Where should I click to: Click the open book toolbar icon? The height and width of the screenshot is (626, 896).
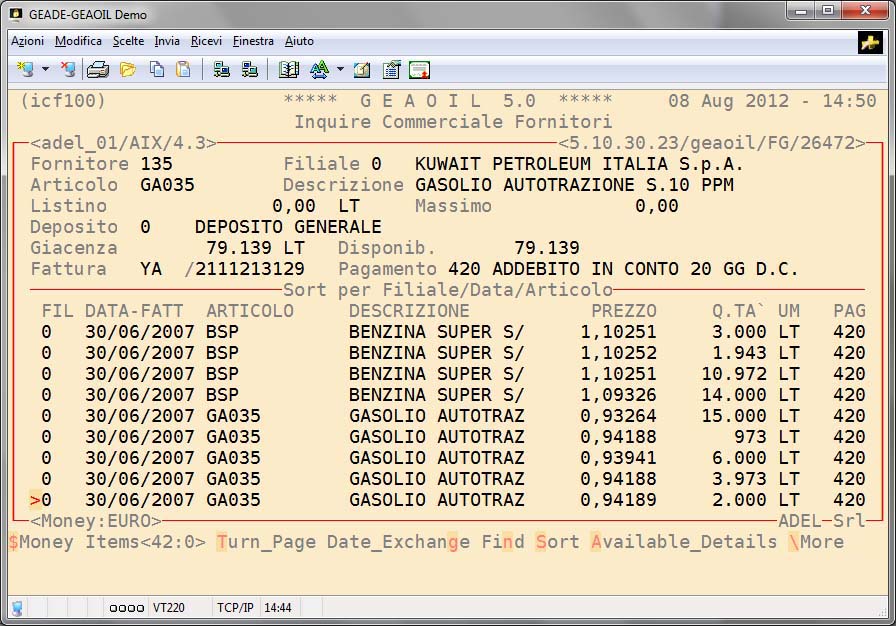pos(289,69)
